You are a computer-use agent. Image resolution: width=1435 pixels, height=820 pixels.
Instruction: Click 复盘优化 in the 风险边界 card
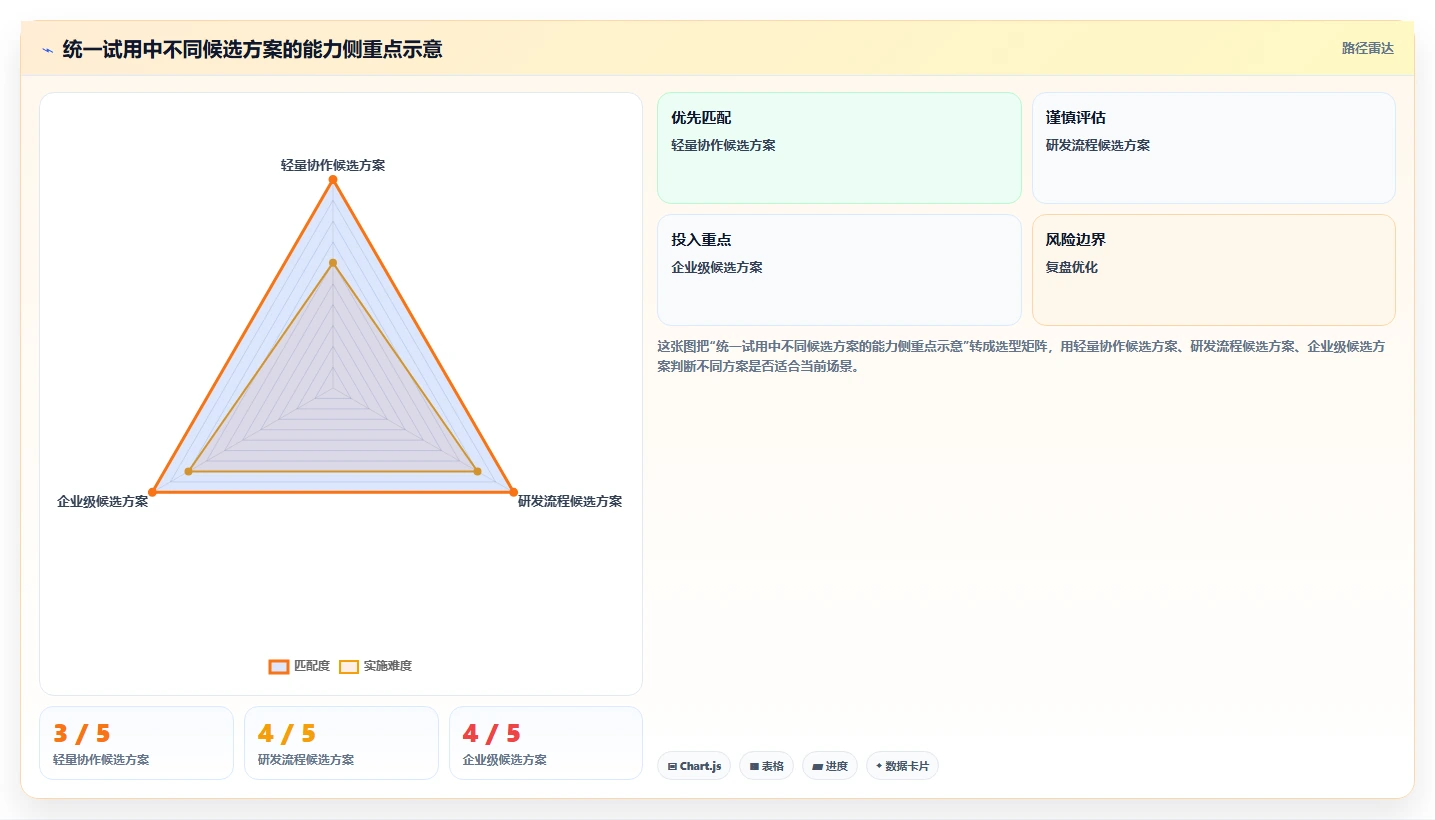coord(1072,267)
